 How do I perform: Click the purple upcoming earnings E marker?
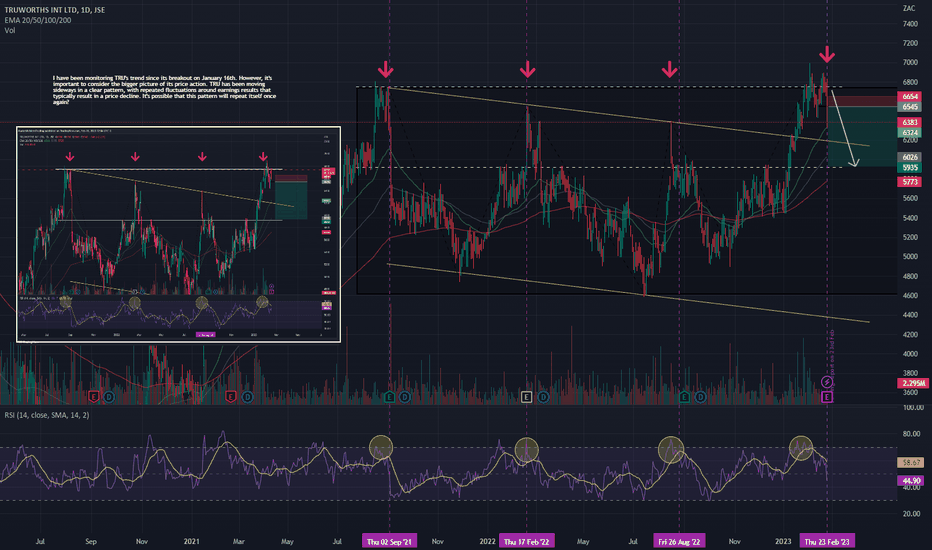point(827,397)
